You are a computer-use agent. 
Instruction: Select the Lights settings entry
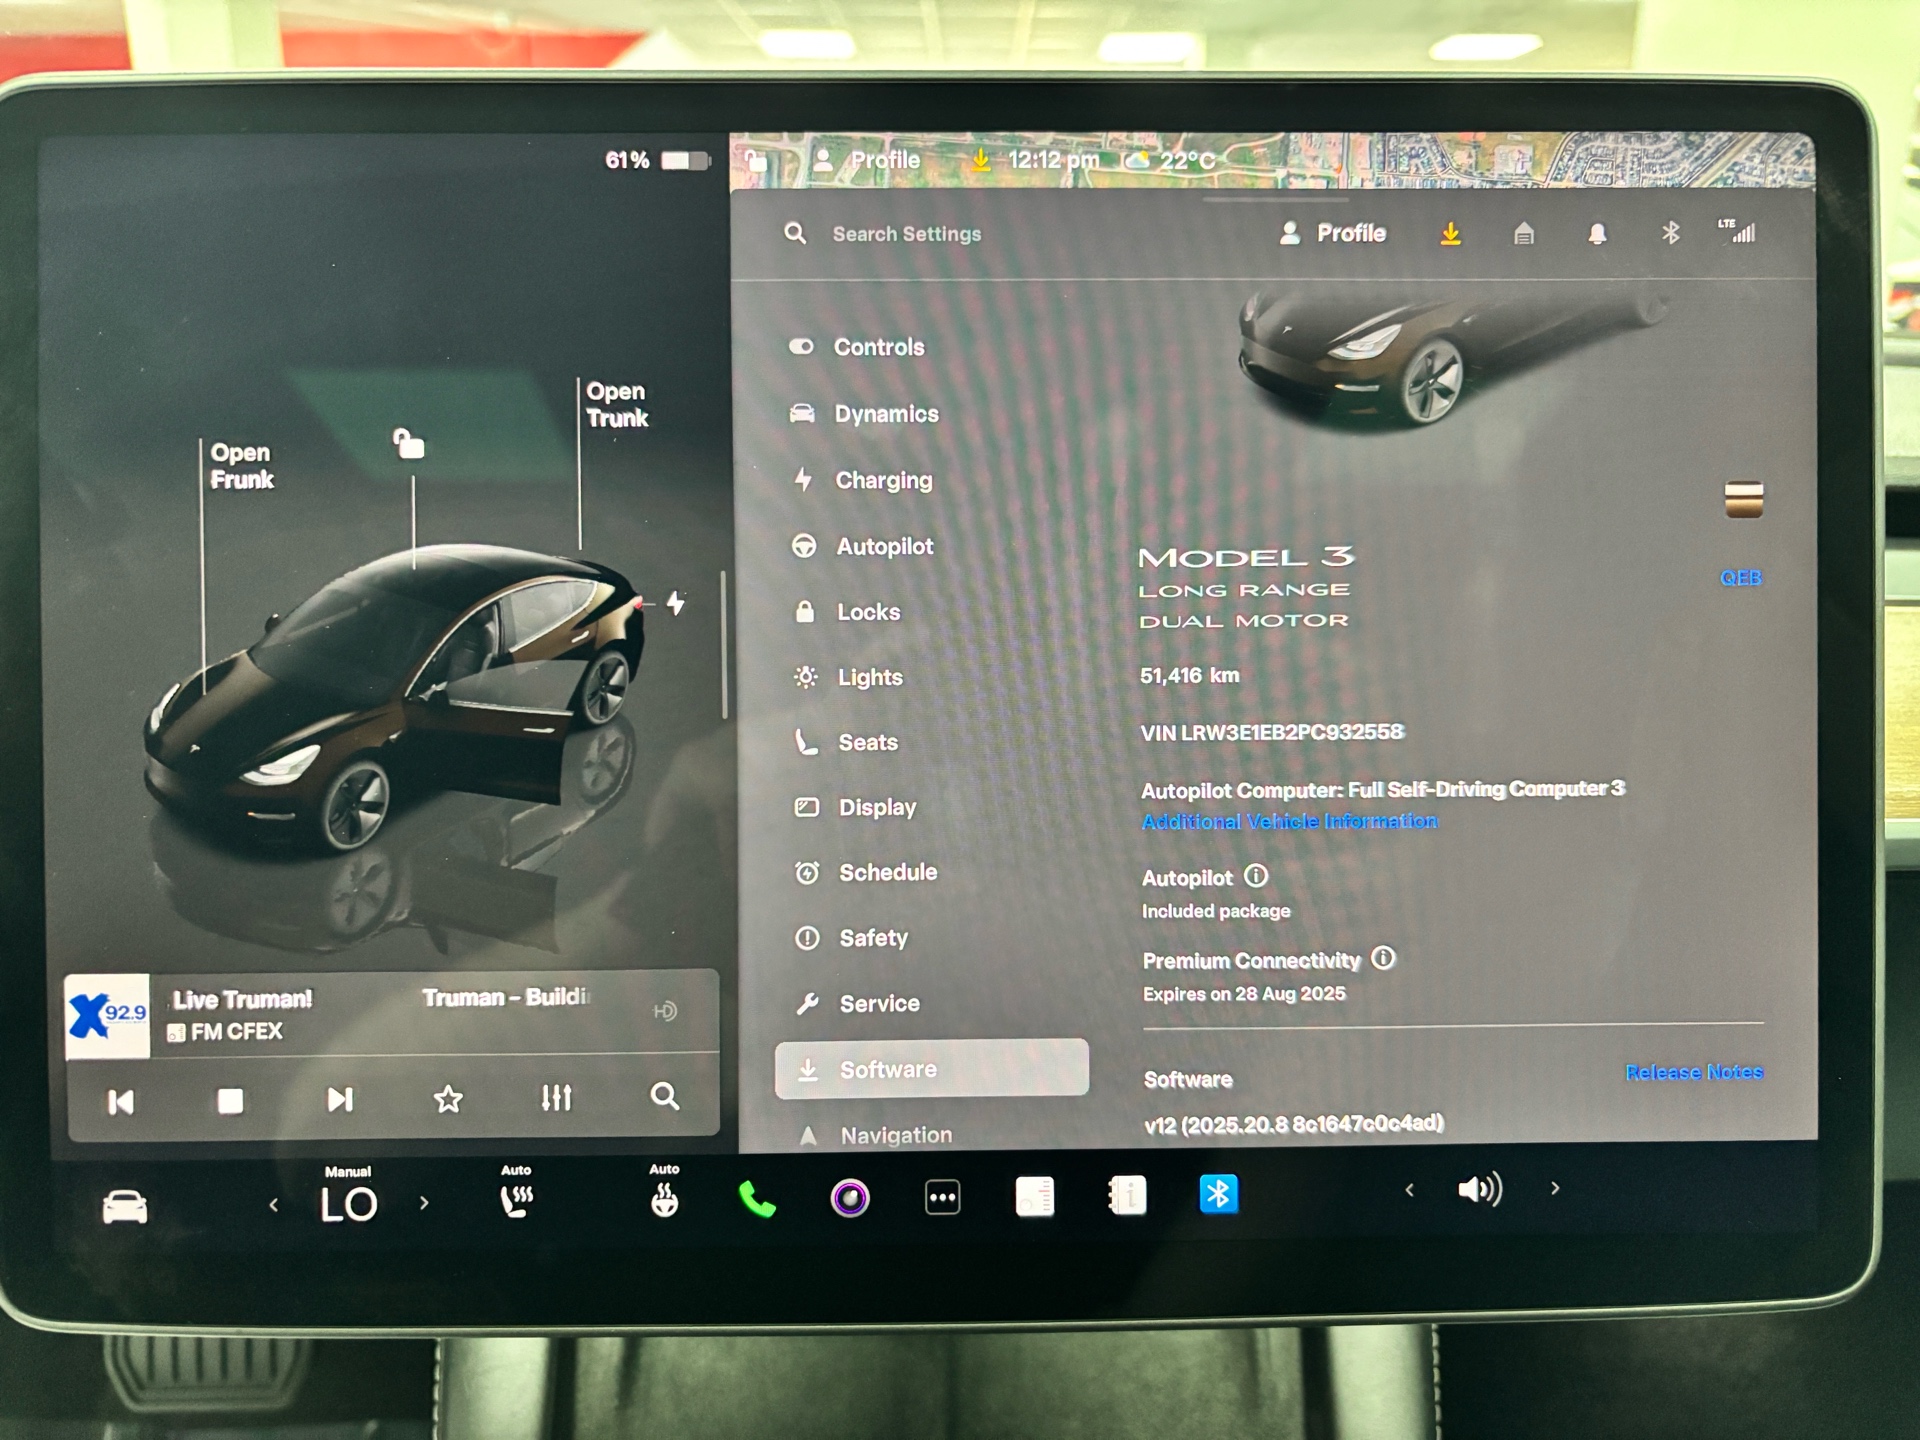coord(849,677)
